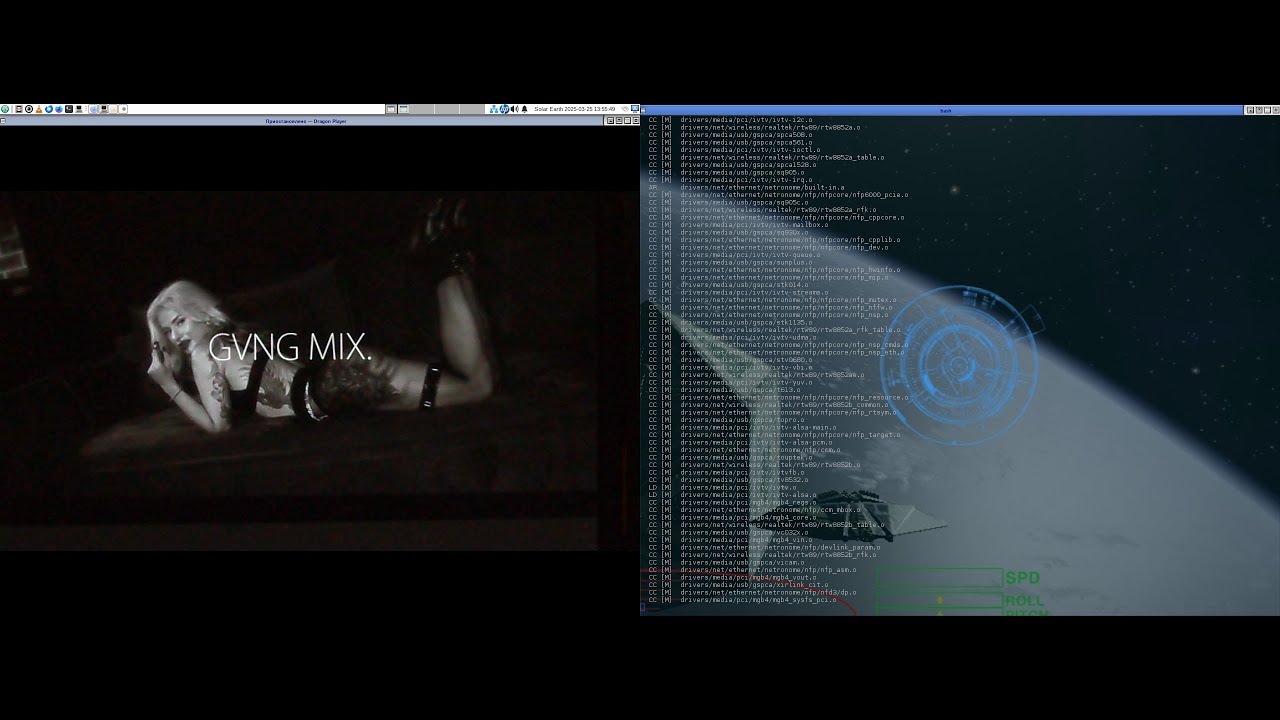The width and height of the screenshot is (1280, 720).
Task: Open the bash terminal window menu icon
Action: coord(643,110)
